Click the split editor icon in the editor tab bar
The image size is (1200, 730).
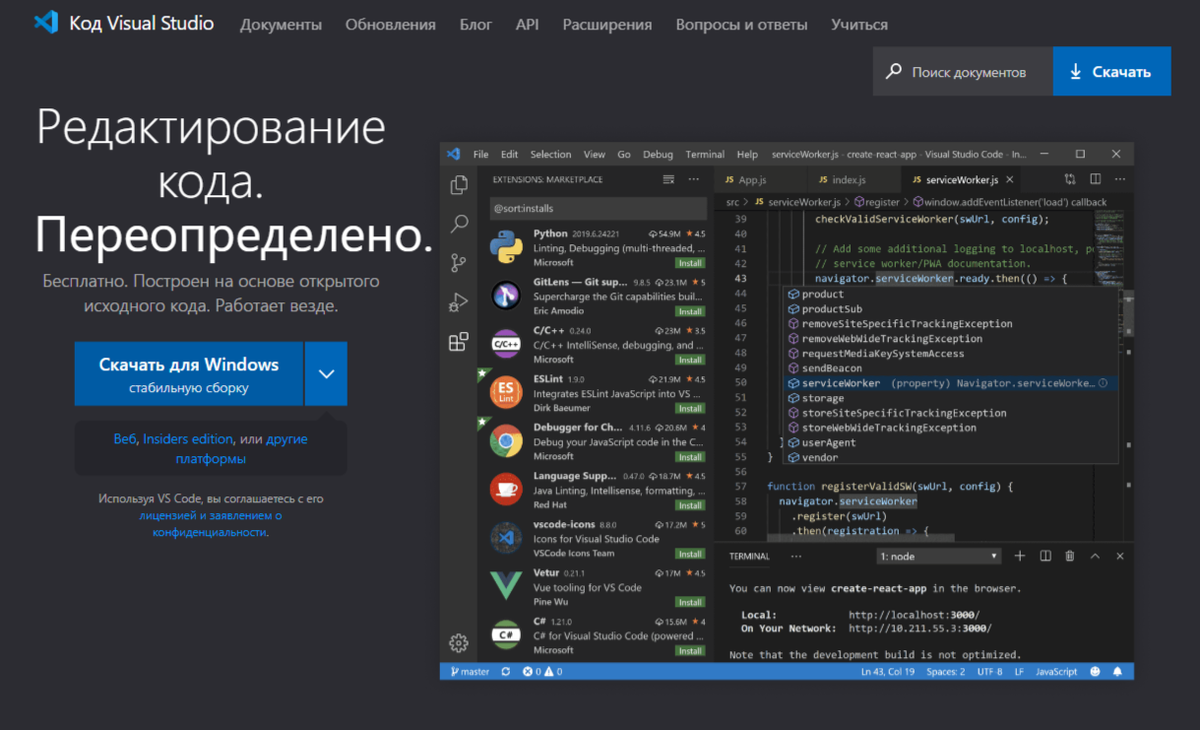(x=1095, y=179)
